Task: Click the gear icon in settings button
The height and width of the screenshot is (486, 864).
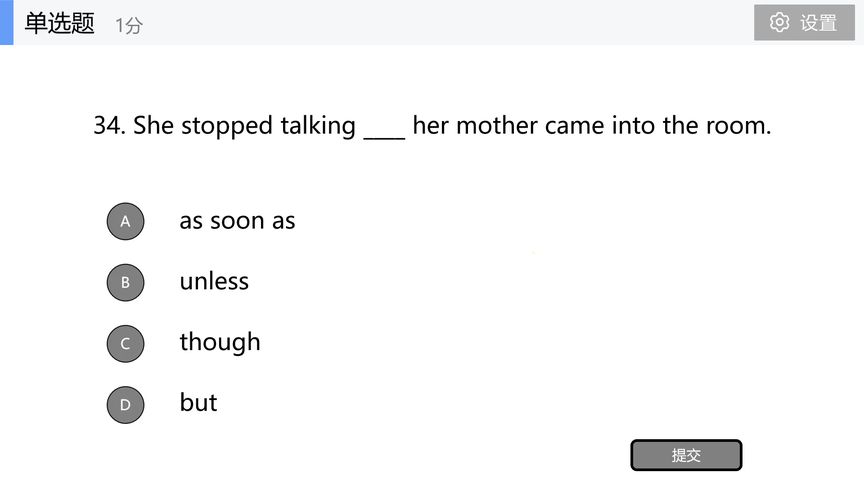Action: (779, 23)
